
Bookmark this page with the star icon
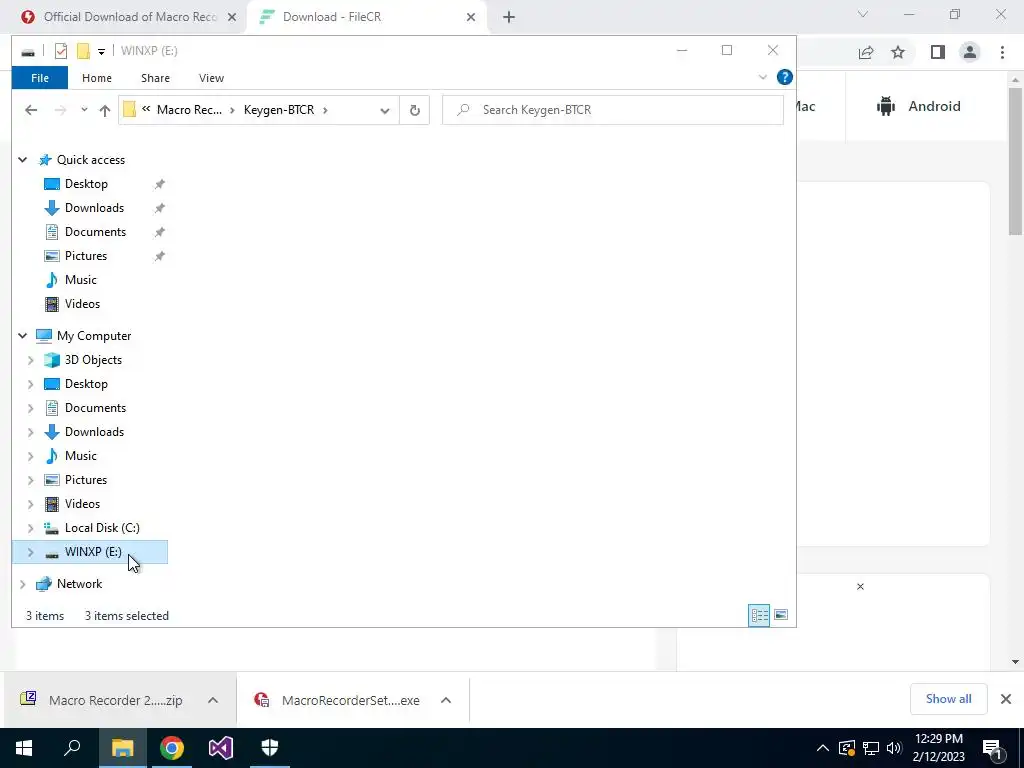point(898,52)
